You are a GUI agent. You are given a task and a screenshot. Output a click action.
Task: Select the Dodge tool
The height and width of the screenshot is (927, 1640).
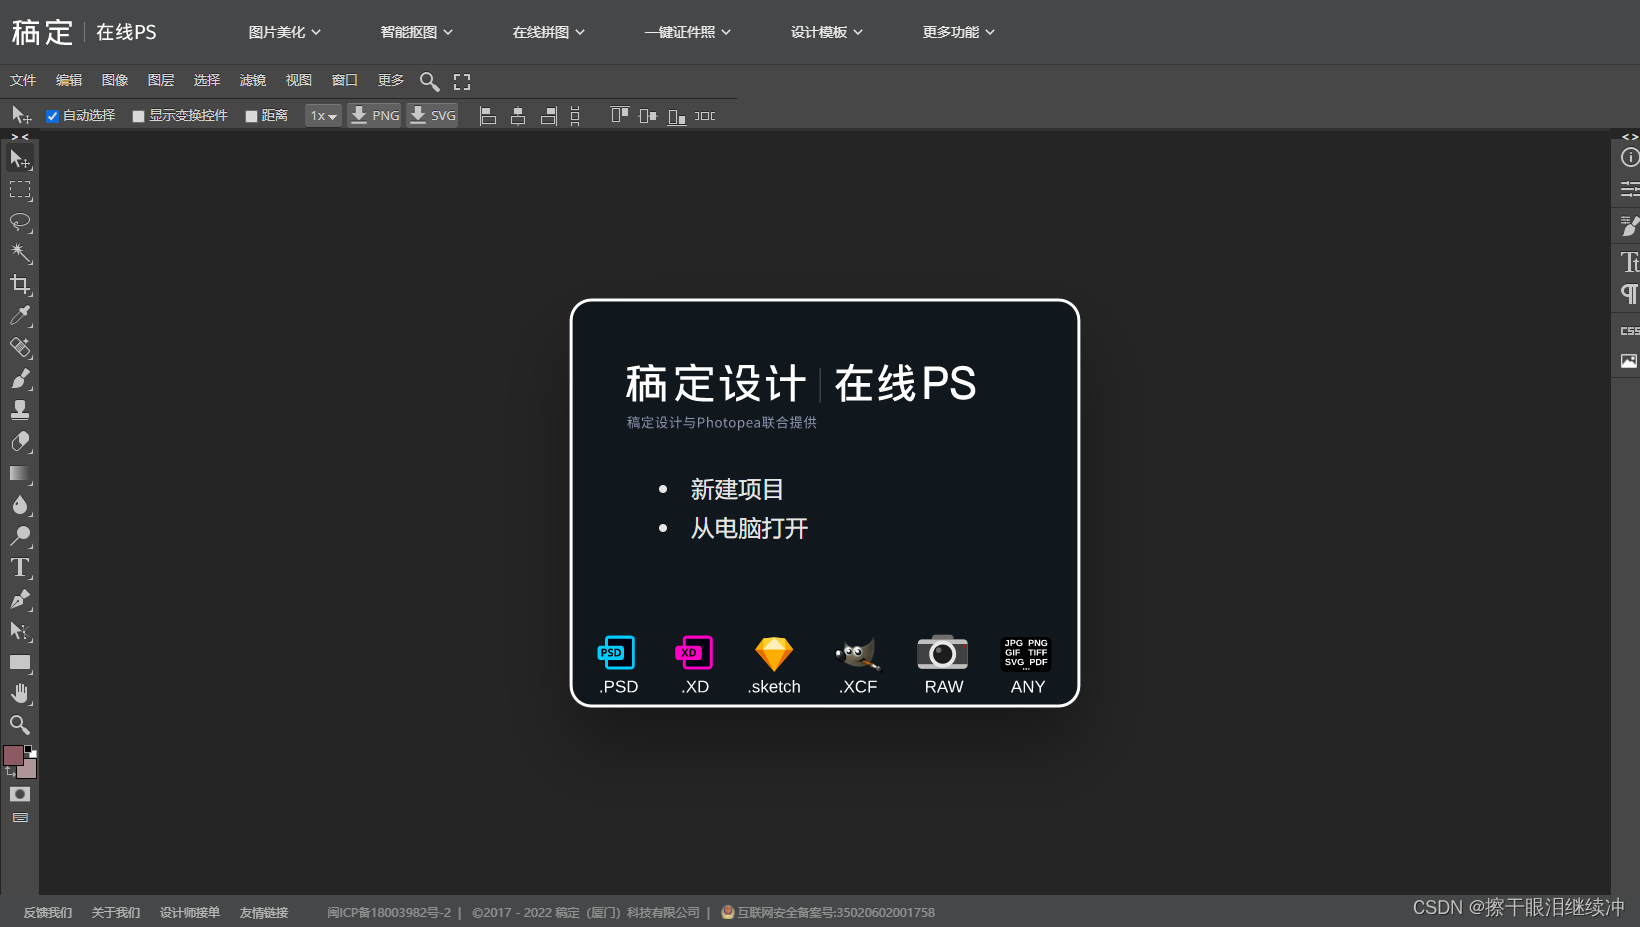tap(20, 536)
